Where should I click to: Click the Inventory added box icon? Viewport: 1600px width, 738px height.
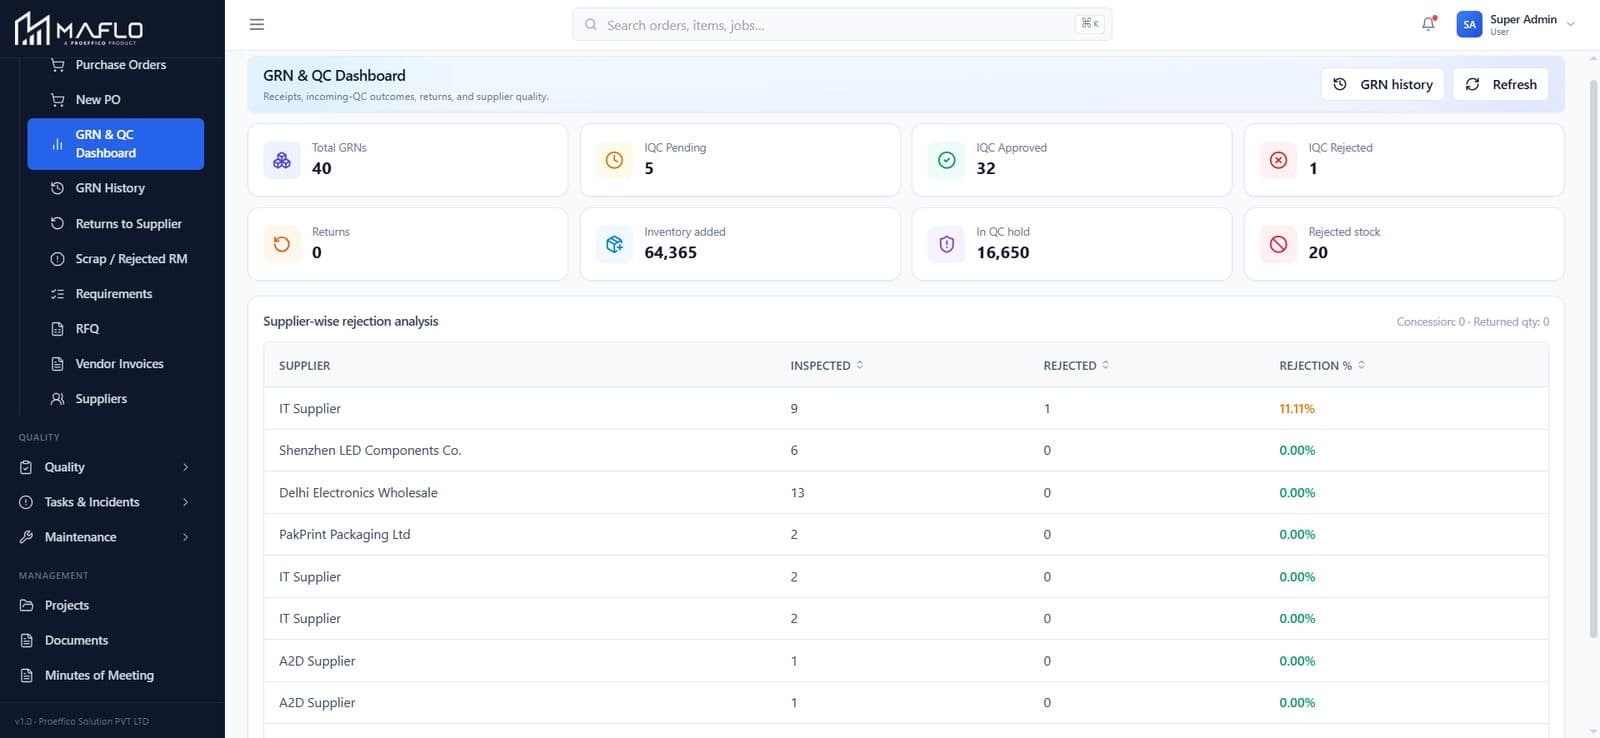[614, 244]
